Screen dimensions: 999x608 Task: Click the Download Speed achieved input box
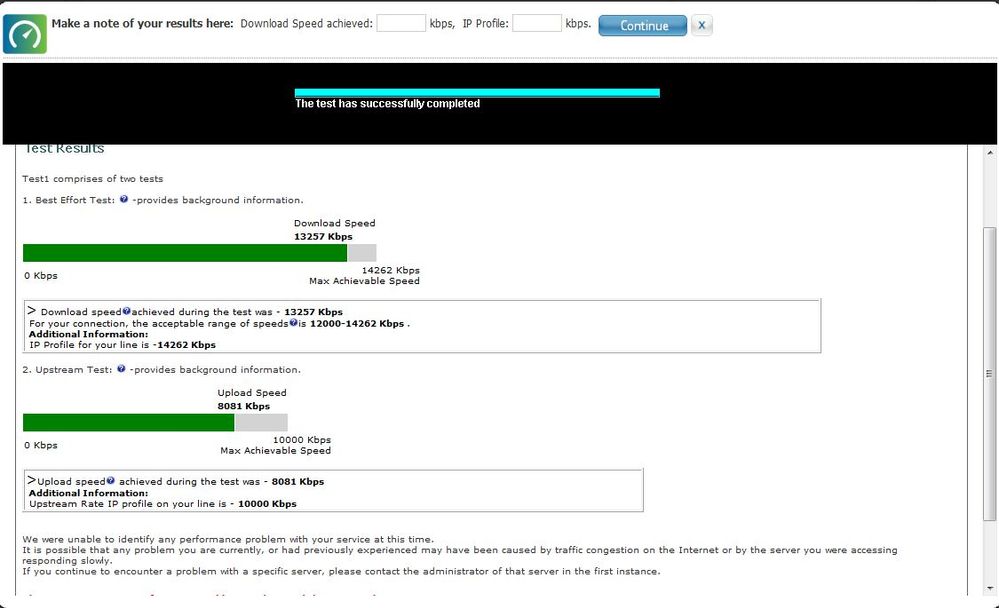point(401,22)
